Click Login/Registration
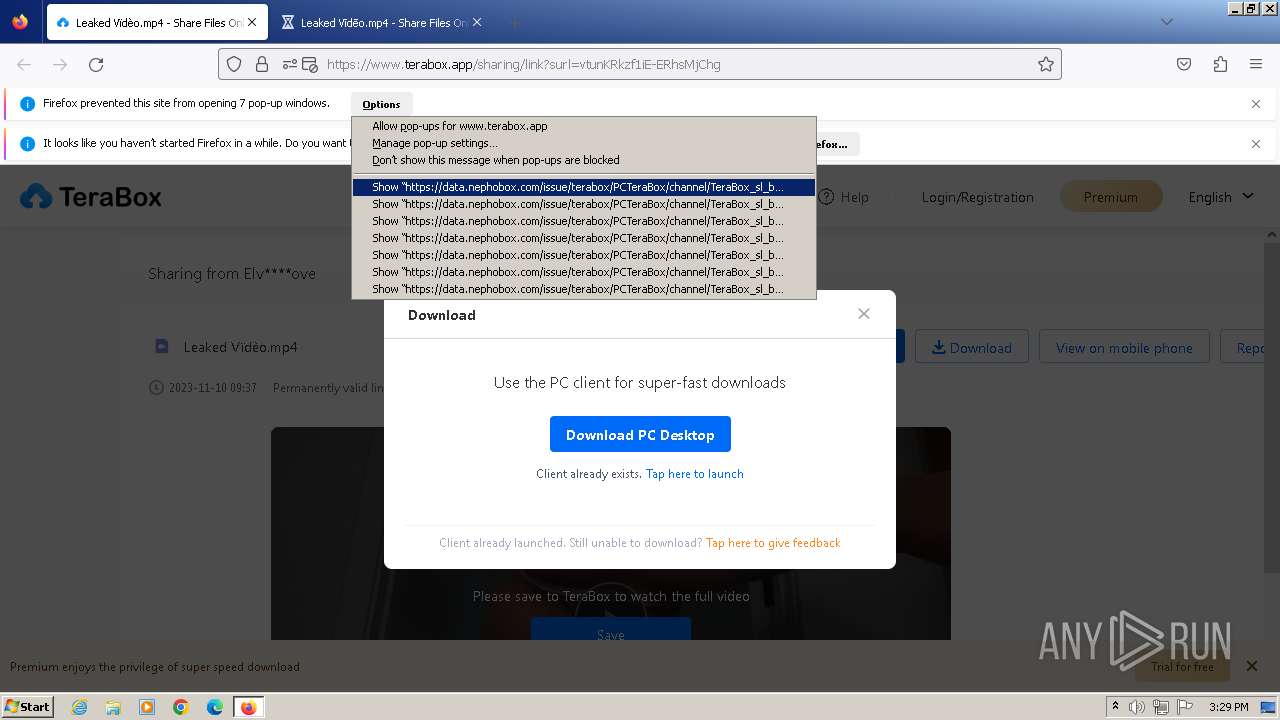Viewport: 1280px width, 720px height. (x=977, y=197)
